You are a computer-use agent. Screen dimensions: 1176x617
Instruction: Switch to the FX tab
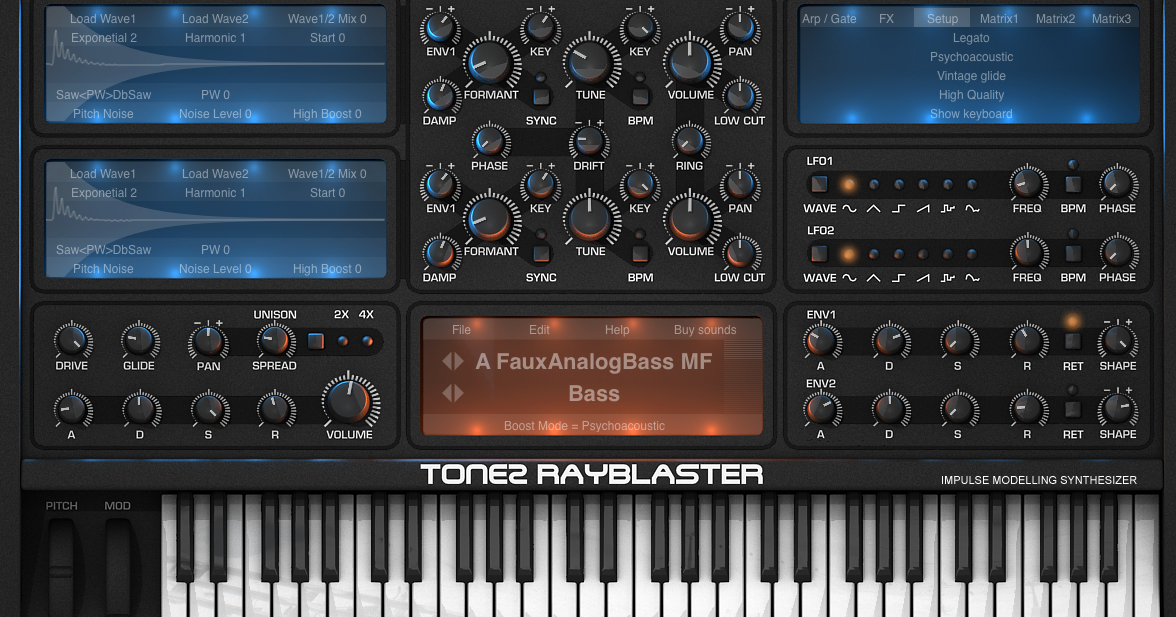(x=886, y=19)
